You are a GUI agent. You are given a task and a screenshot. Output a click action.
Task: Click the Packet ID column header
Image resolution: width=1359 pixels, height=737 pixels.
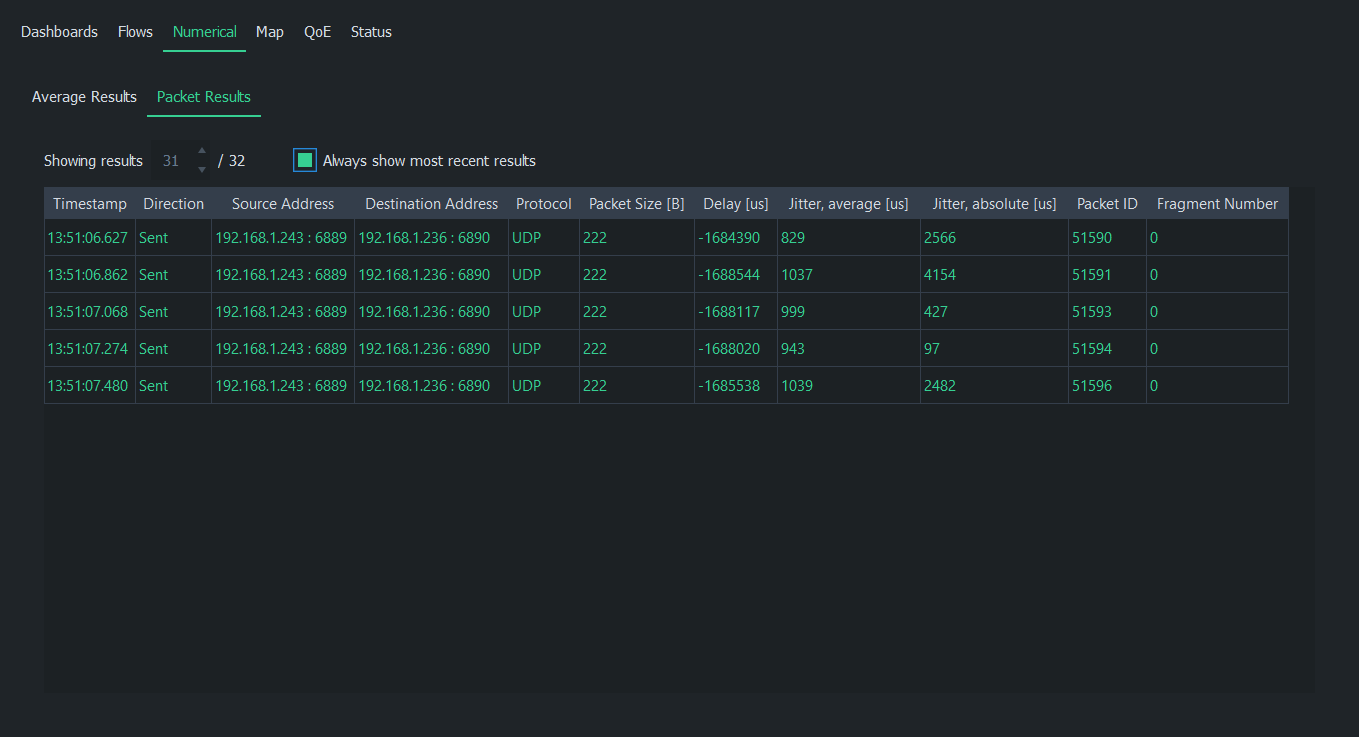pyautogui.click(x=1106, y=204)
